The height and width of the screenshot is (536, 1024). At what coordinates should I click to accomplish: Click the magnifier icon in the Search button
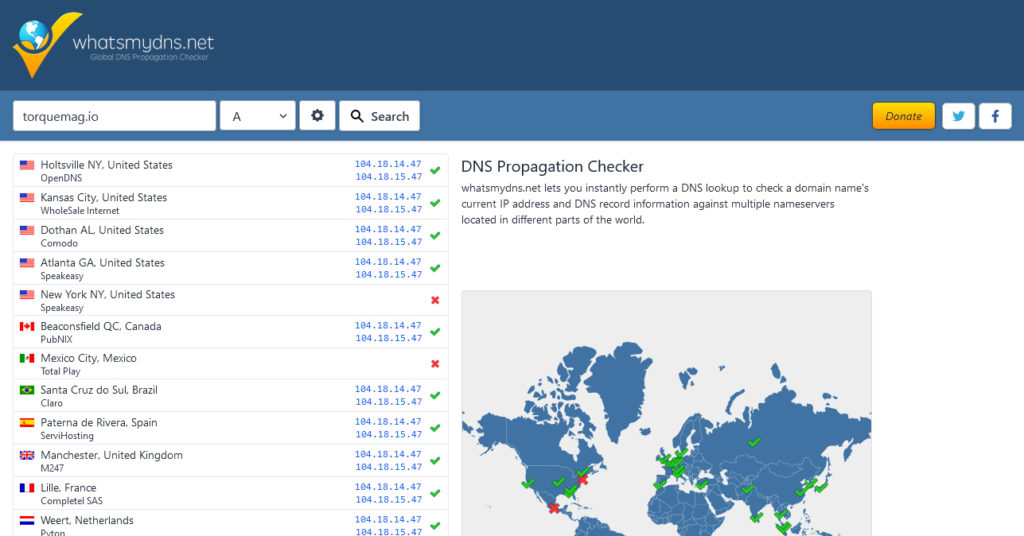[x=357, y=116]
